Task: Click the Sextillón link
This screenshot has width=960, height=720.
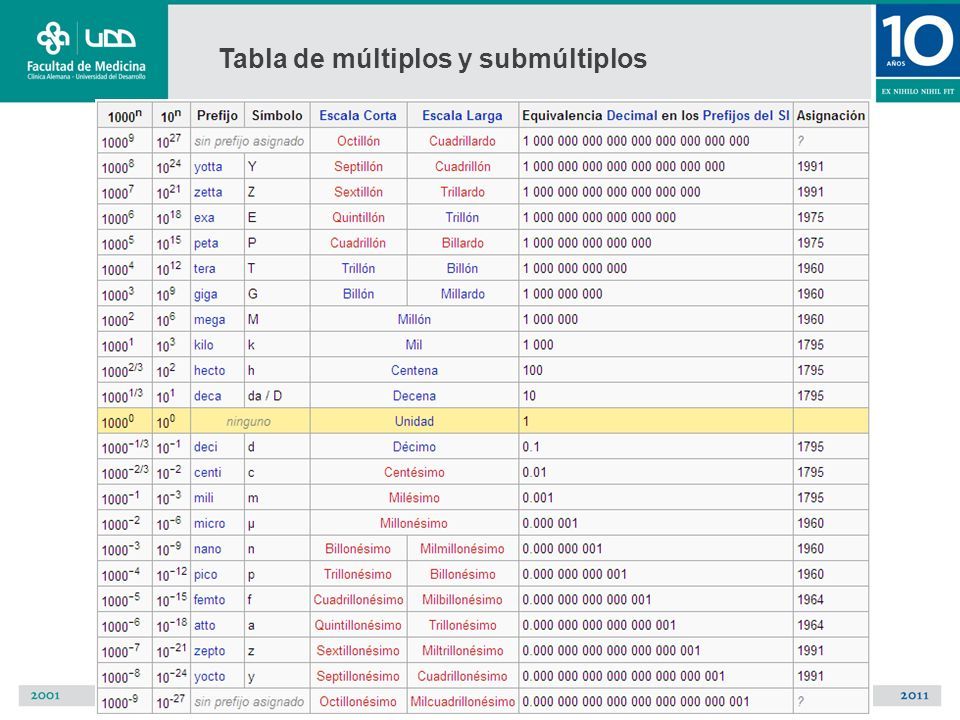Action: (x=358, y=192)
